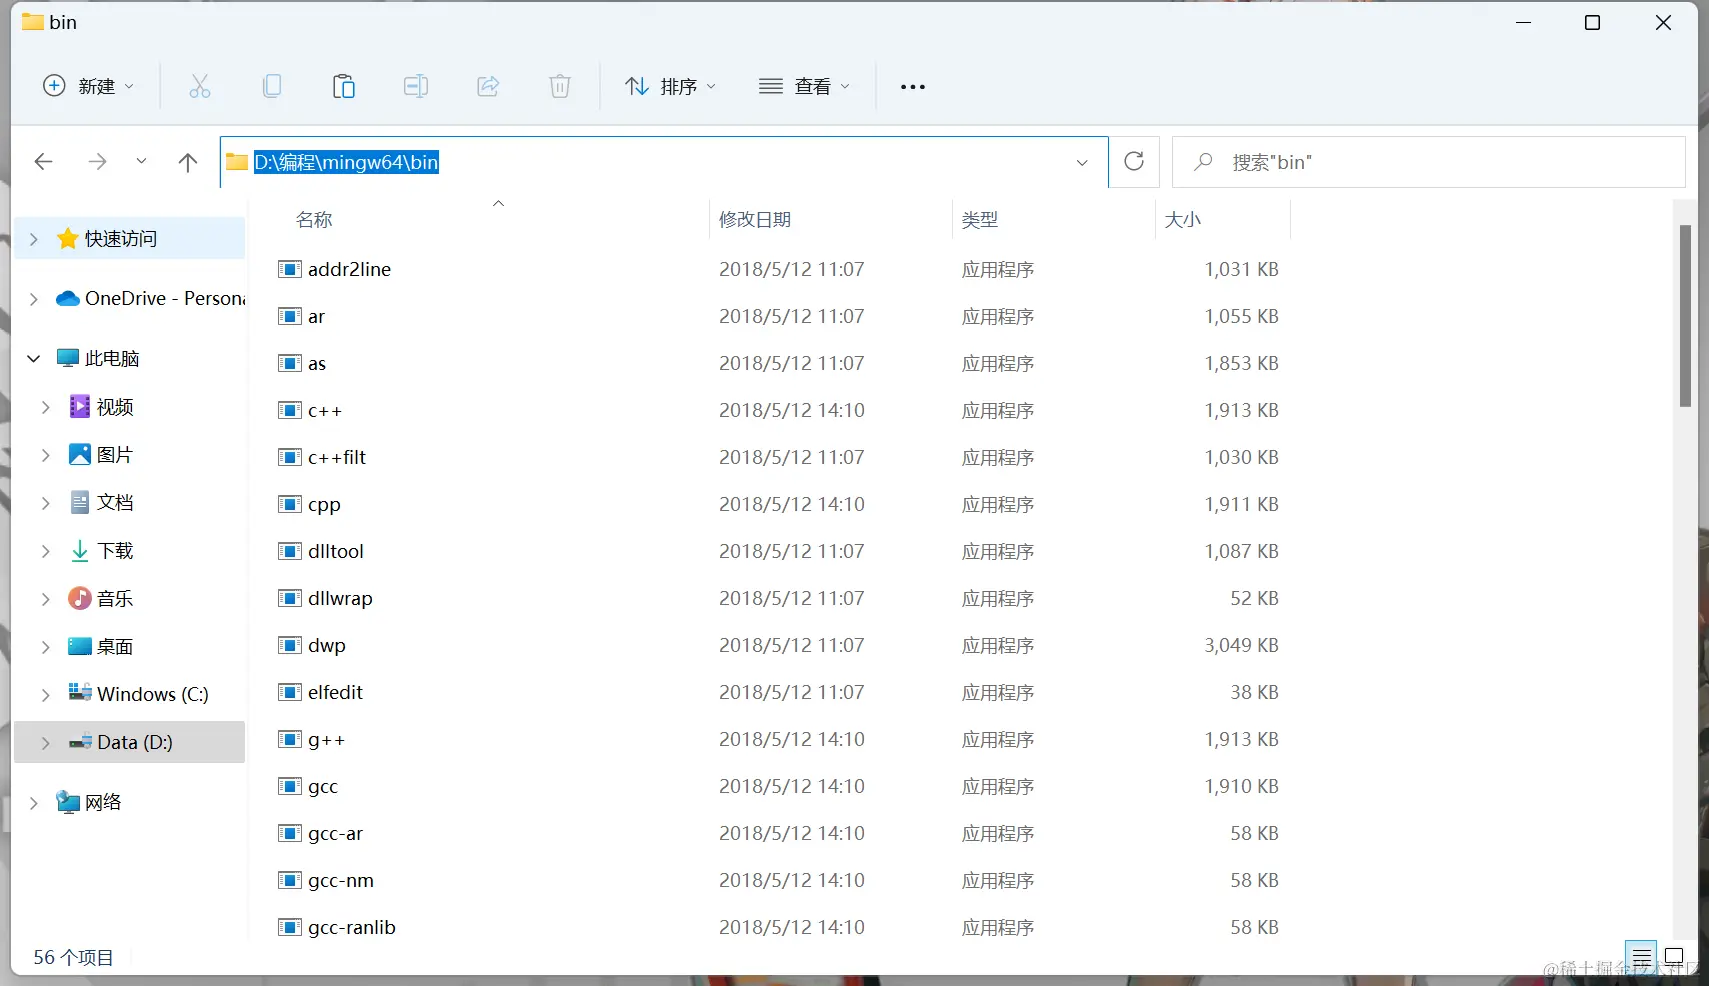The height and width of the screenshot is (986, 1709).
Task: Copy using the copy icon
Action: point(271,86)
